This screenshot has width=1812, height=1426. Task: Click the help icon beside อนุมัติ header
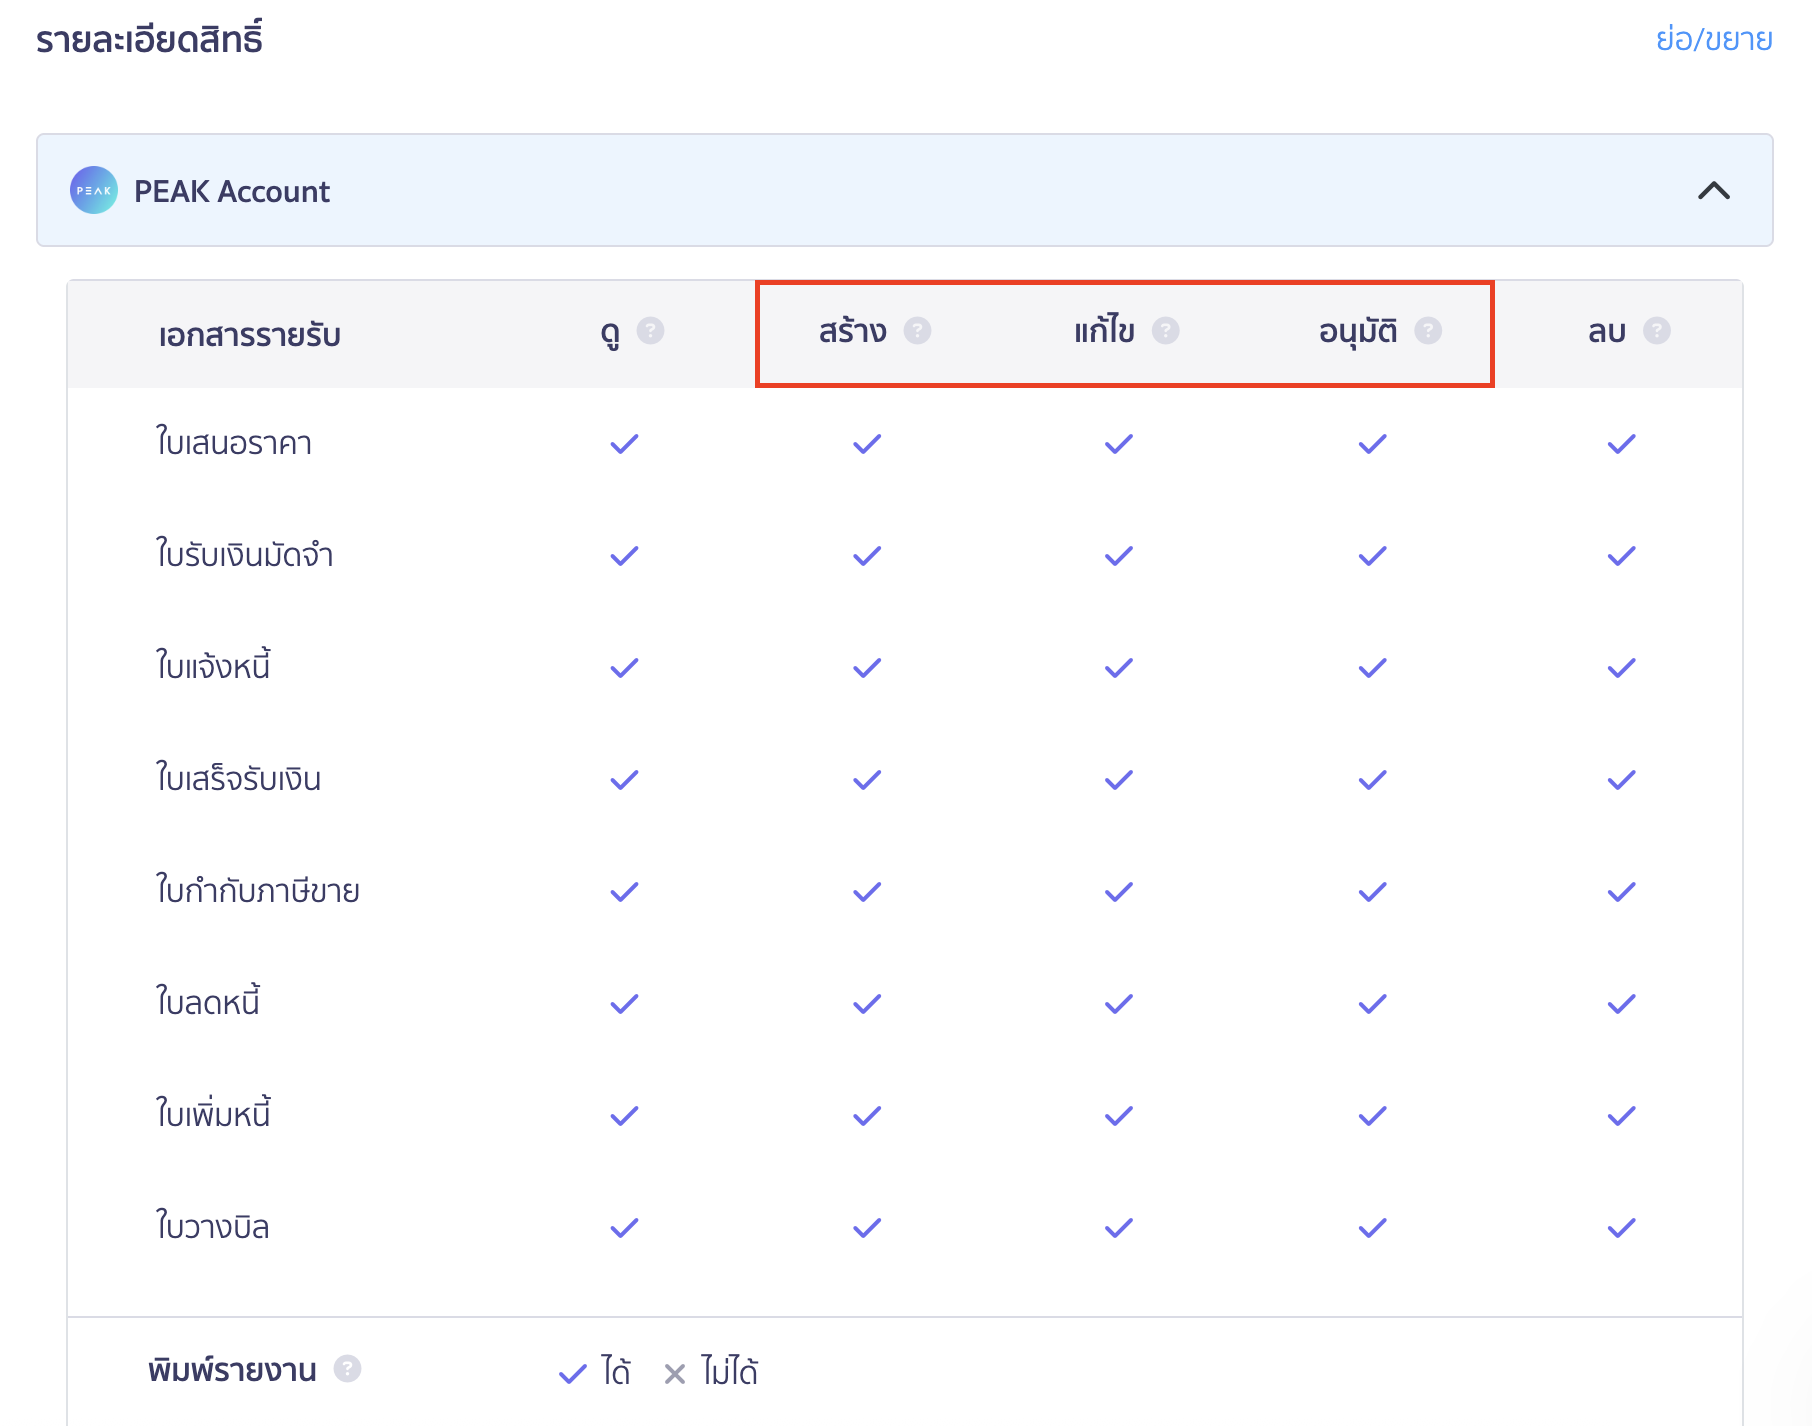(x=1428, y=331)
